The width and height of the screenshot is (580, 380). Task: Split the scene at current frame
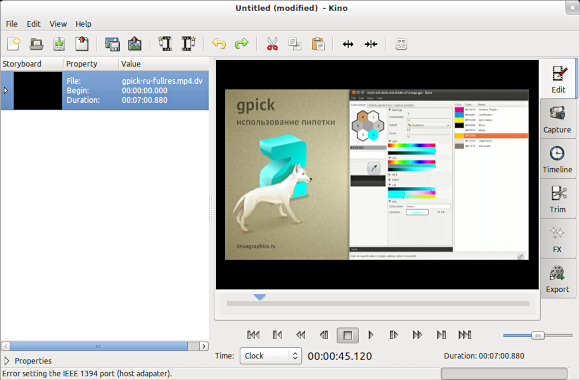tap(348, 44)
